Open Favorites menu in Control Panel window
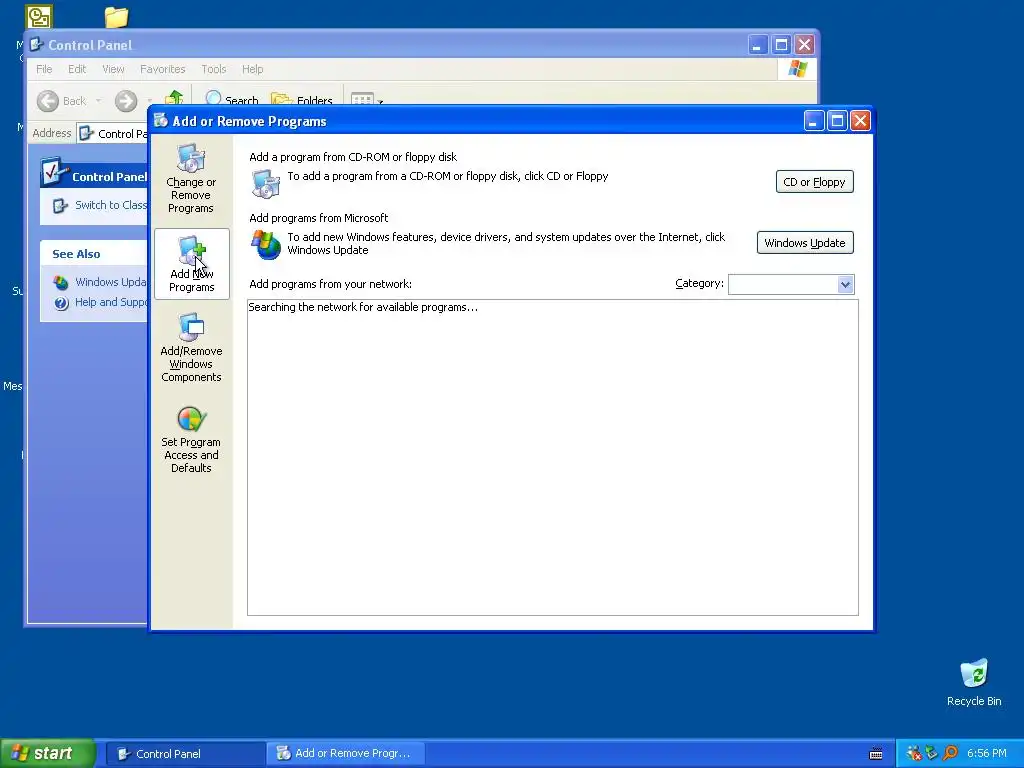Image resolution: width=1024 pixels, height=768 pixels. pos(163,69)
